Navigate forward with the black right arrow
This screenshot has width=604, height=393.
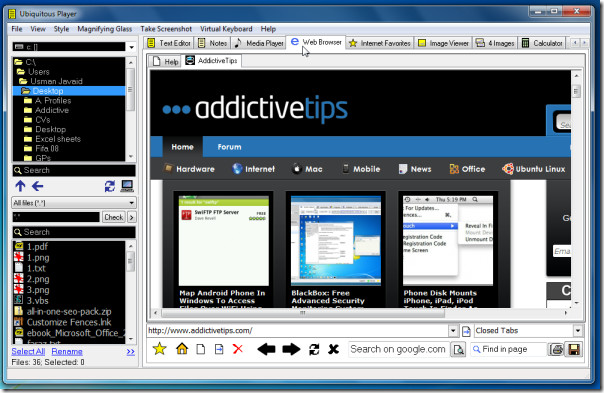point(291,349)
